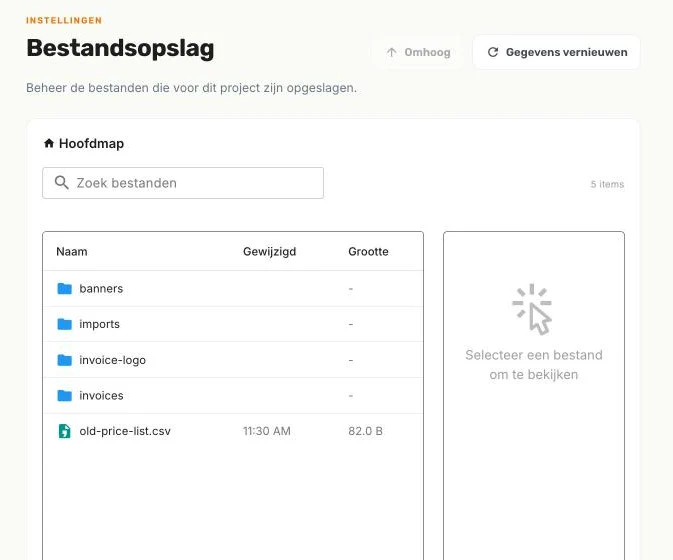Click the Gewijzigd column header
The image size is (673, 560).
[x=270, y=251]
